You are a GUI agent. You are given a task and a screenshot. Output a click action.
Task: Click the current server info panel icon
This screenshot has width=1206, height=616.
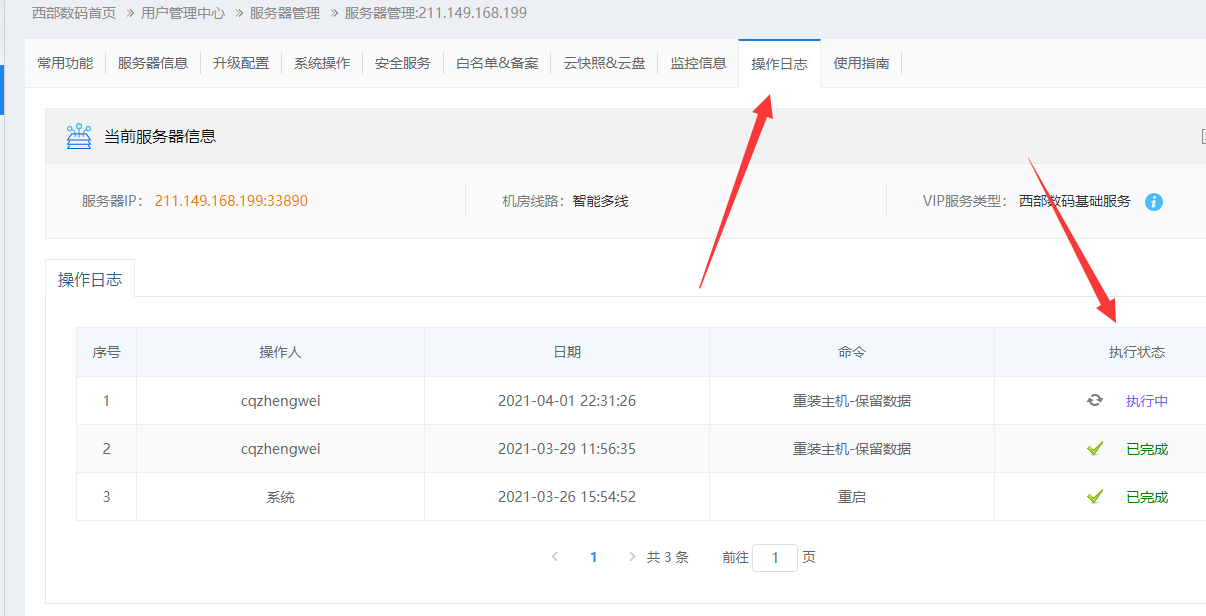[79, 137]
